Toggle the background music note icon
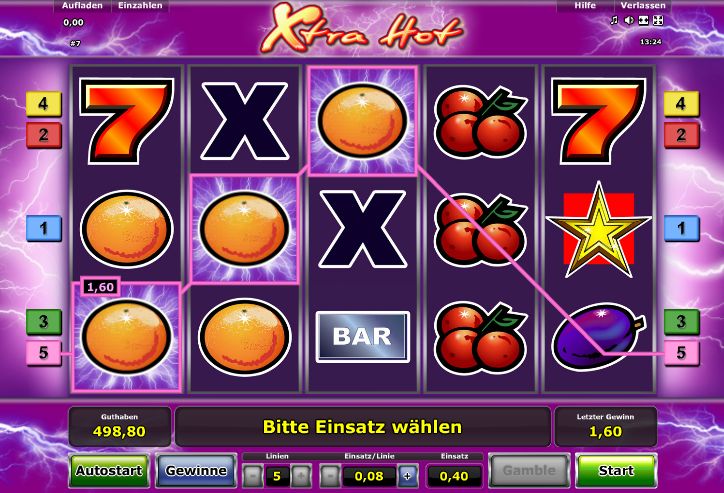This screenshot has height=493, width=724. coord(614,20)
